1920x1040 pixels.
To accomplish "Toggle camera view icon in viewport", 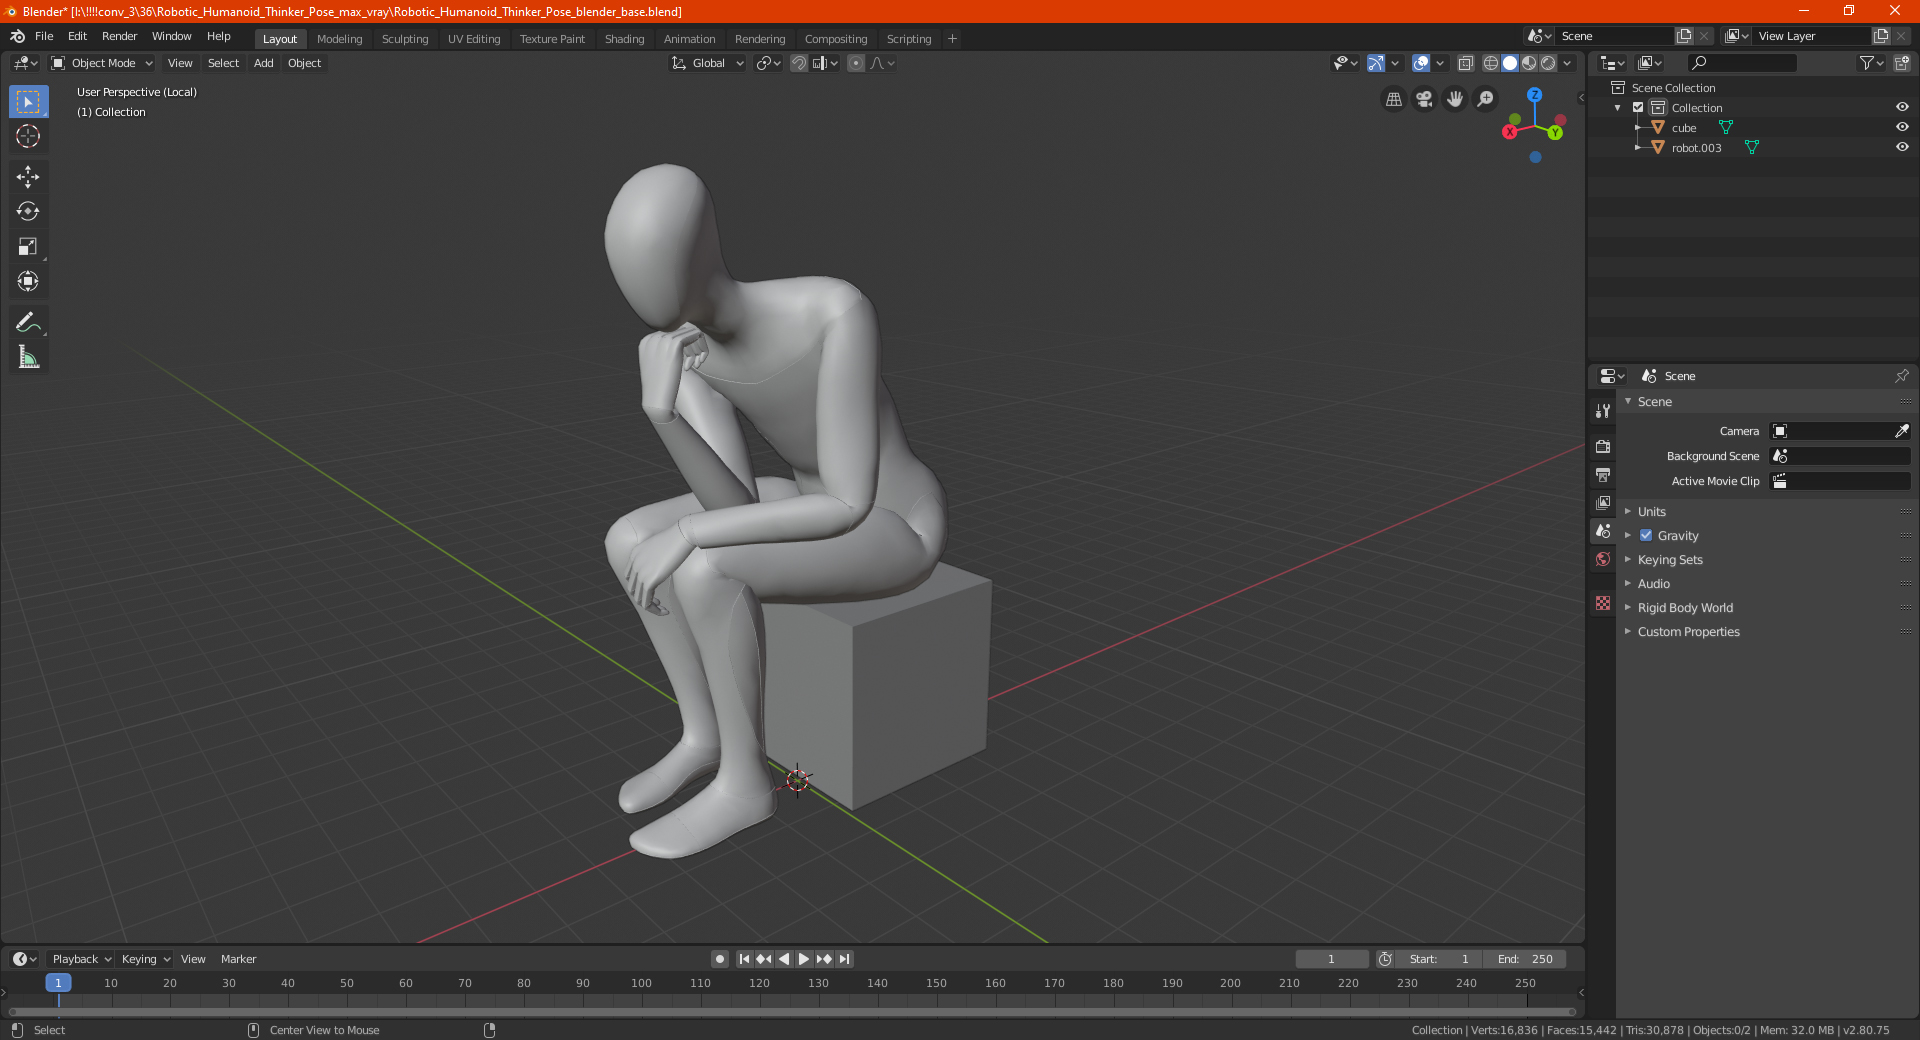I will tap(1424, 99).
